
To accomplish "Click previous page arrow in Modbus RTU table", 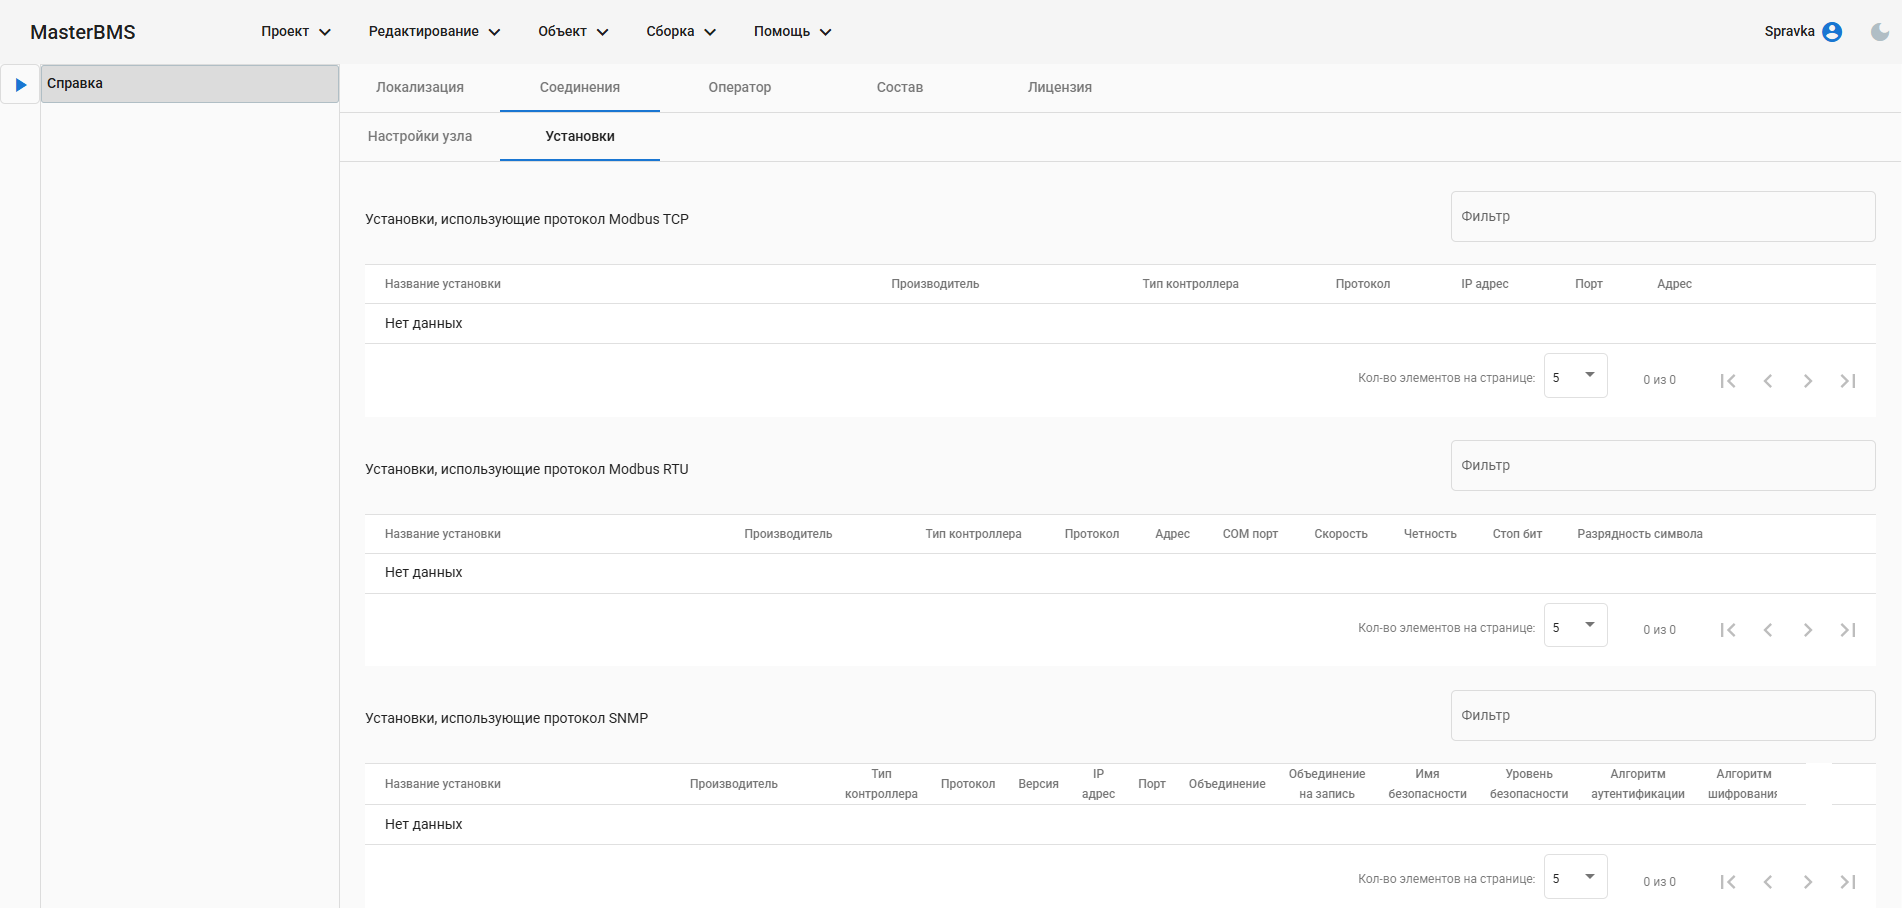I will tap(1767, 630).
